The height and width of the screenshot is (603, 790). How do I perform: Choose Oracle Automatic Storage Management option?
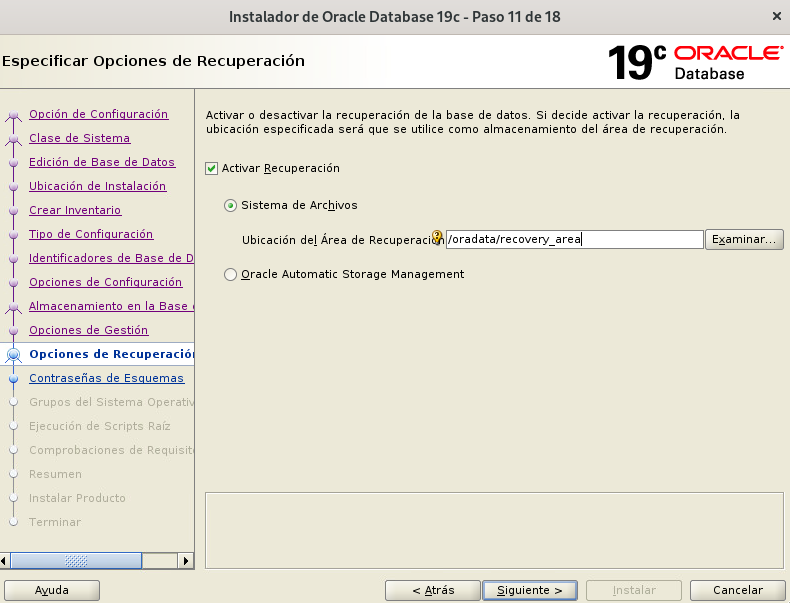point(231,274)
